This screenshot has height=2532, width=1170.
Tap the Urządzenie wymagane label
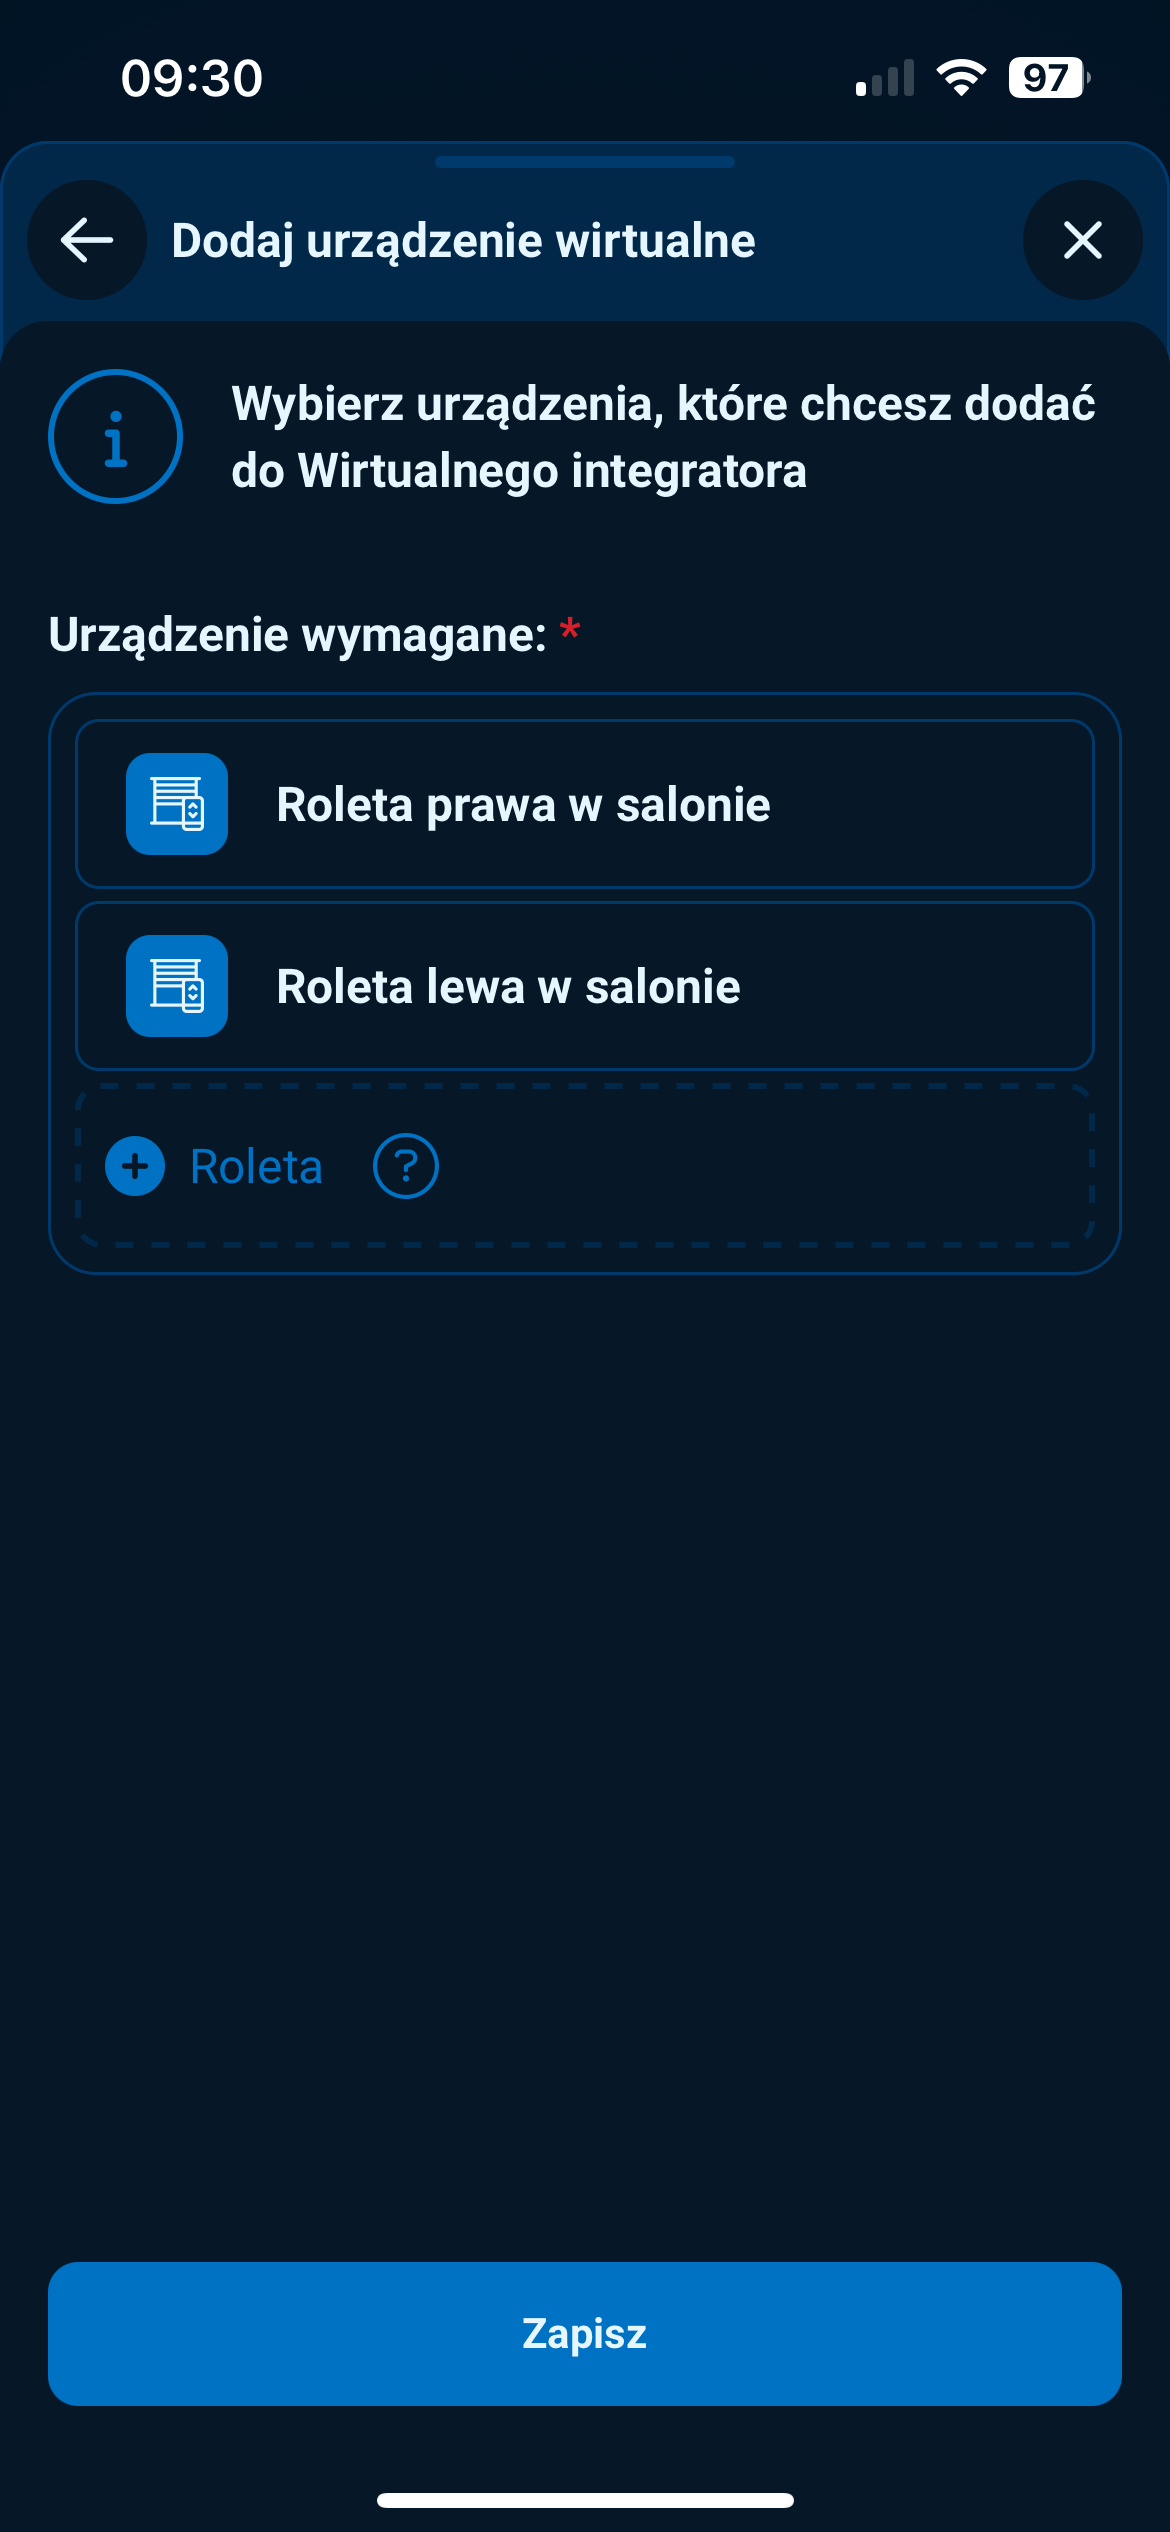(x=298, y=635)
